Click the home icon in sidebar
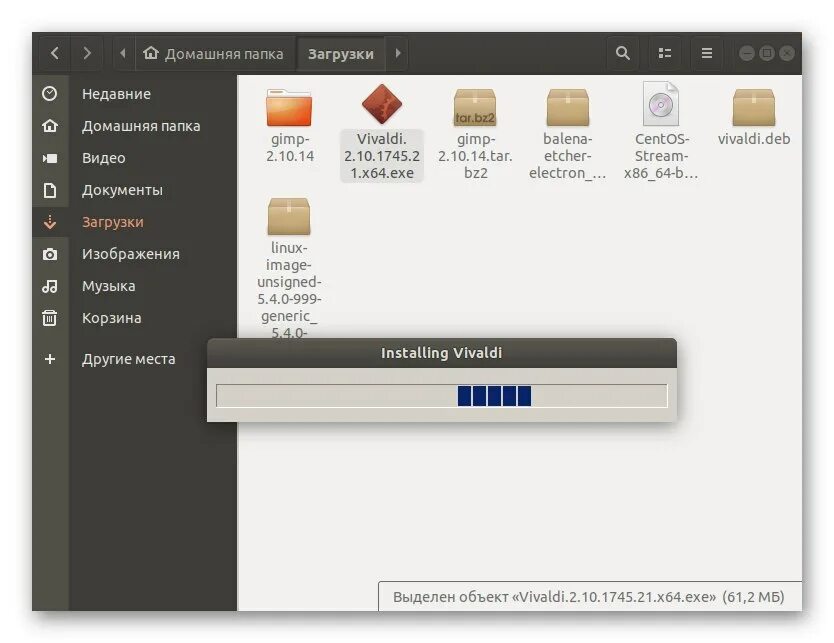 pyautogui.click(x=49, y=126)
